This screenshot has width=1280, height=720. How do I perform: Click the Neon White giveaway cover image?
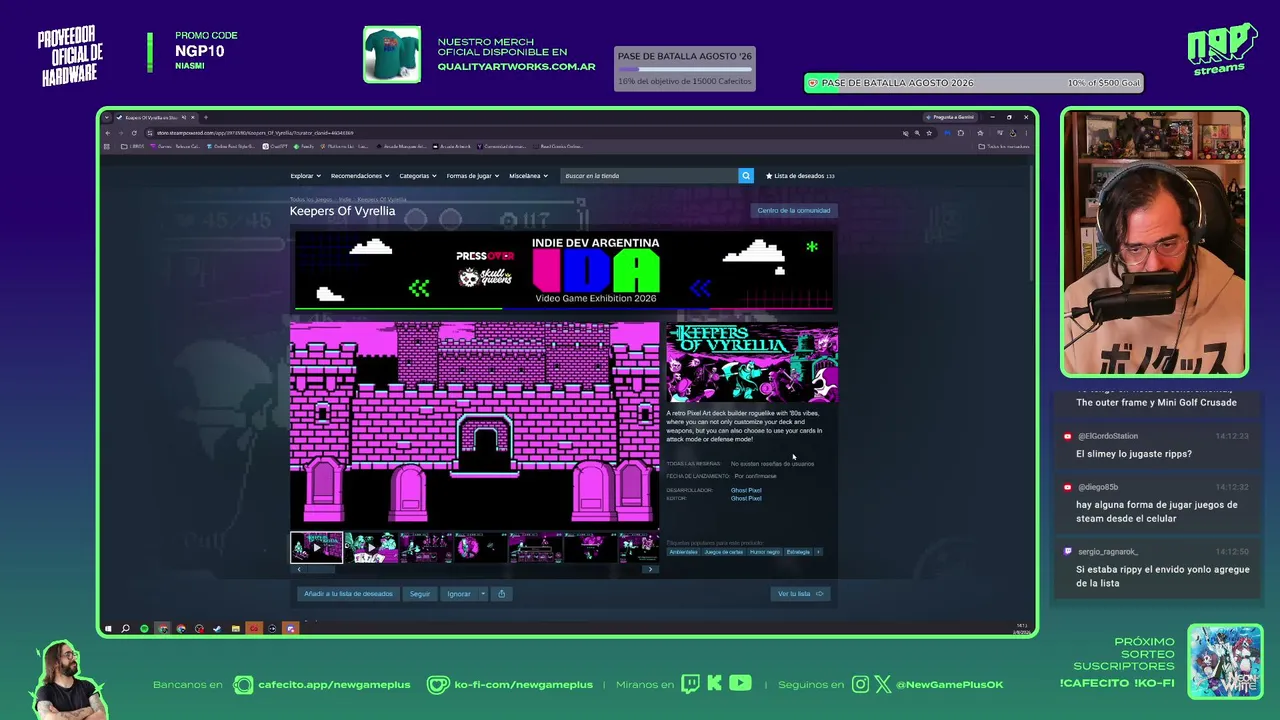1225,661
